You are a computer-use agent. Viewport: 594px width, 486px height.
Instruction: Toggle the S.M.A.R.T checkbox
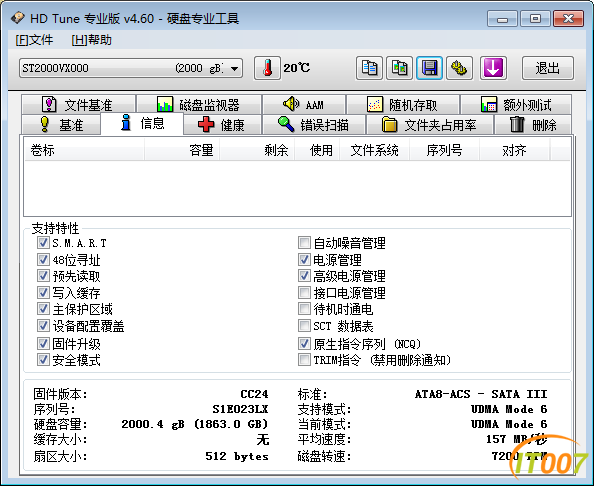(43, 242)
